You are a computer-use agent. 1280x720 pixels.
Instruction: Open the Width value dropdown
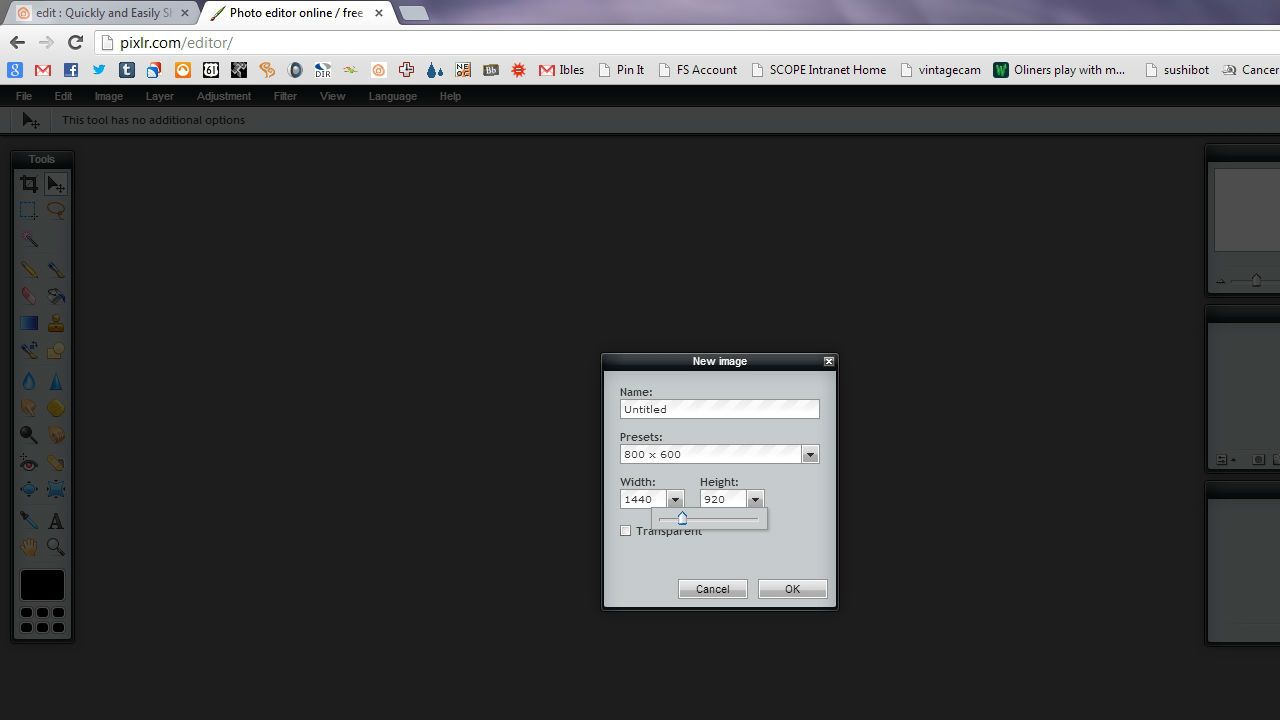click(675, 499)
